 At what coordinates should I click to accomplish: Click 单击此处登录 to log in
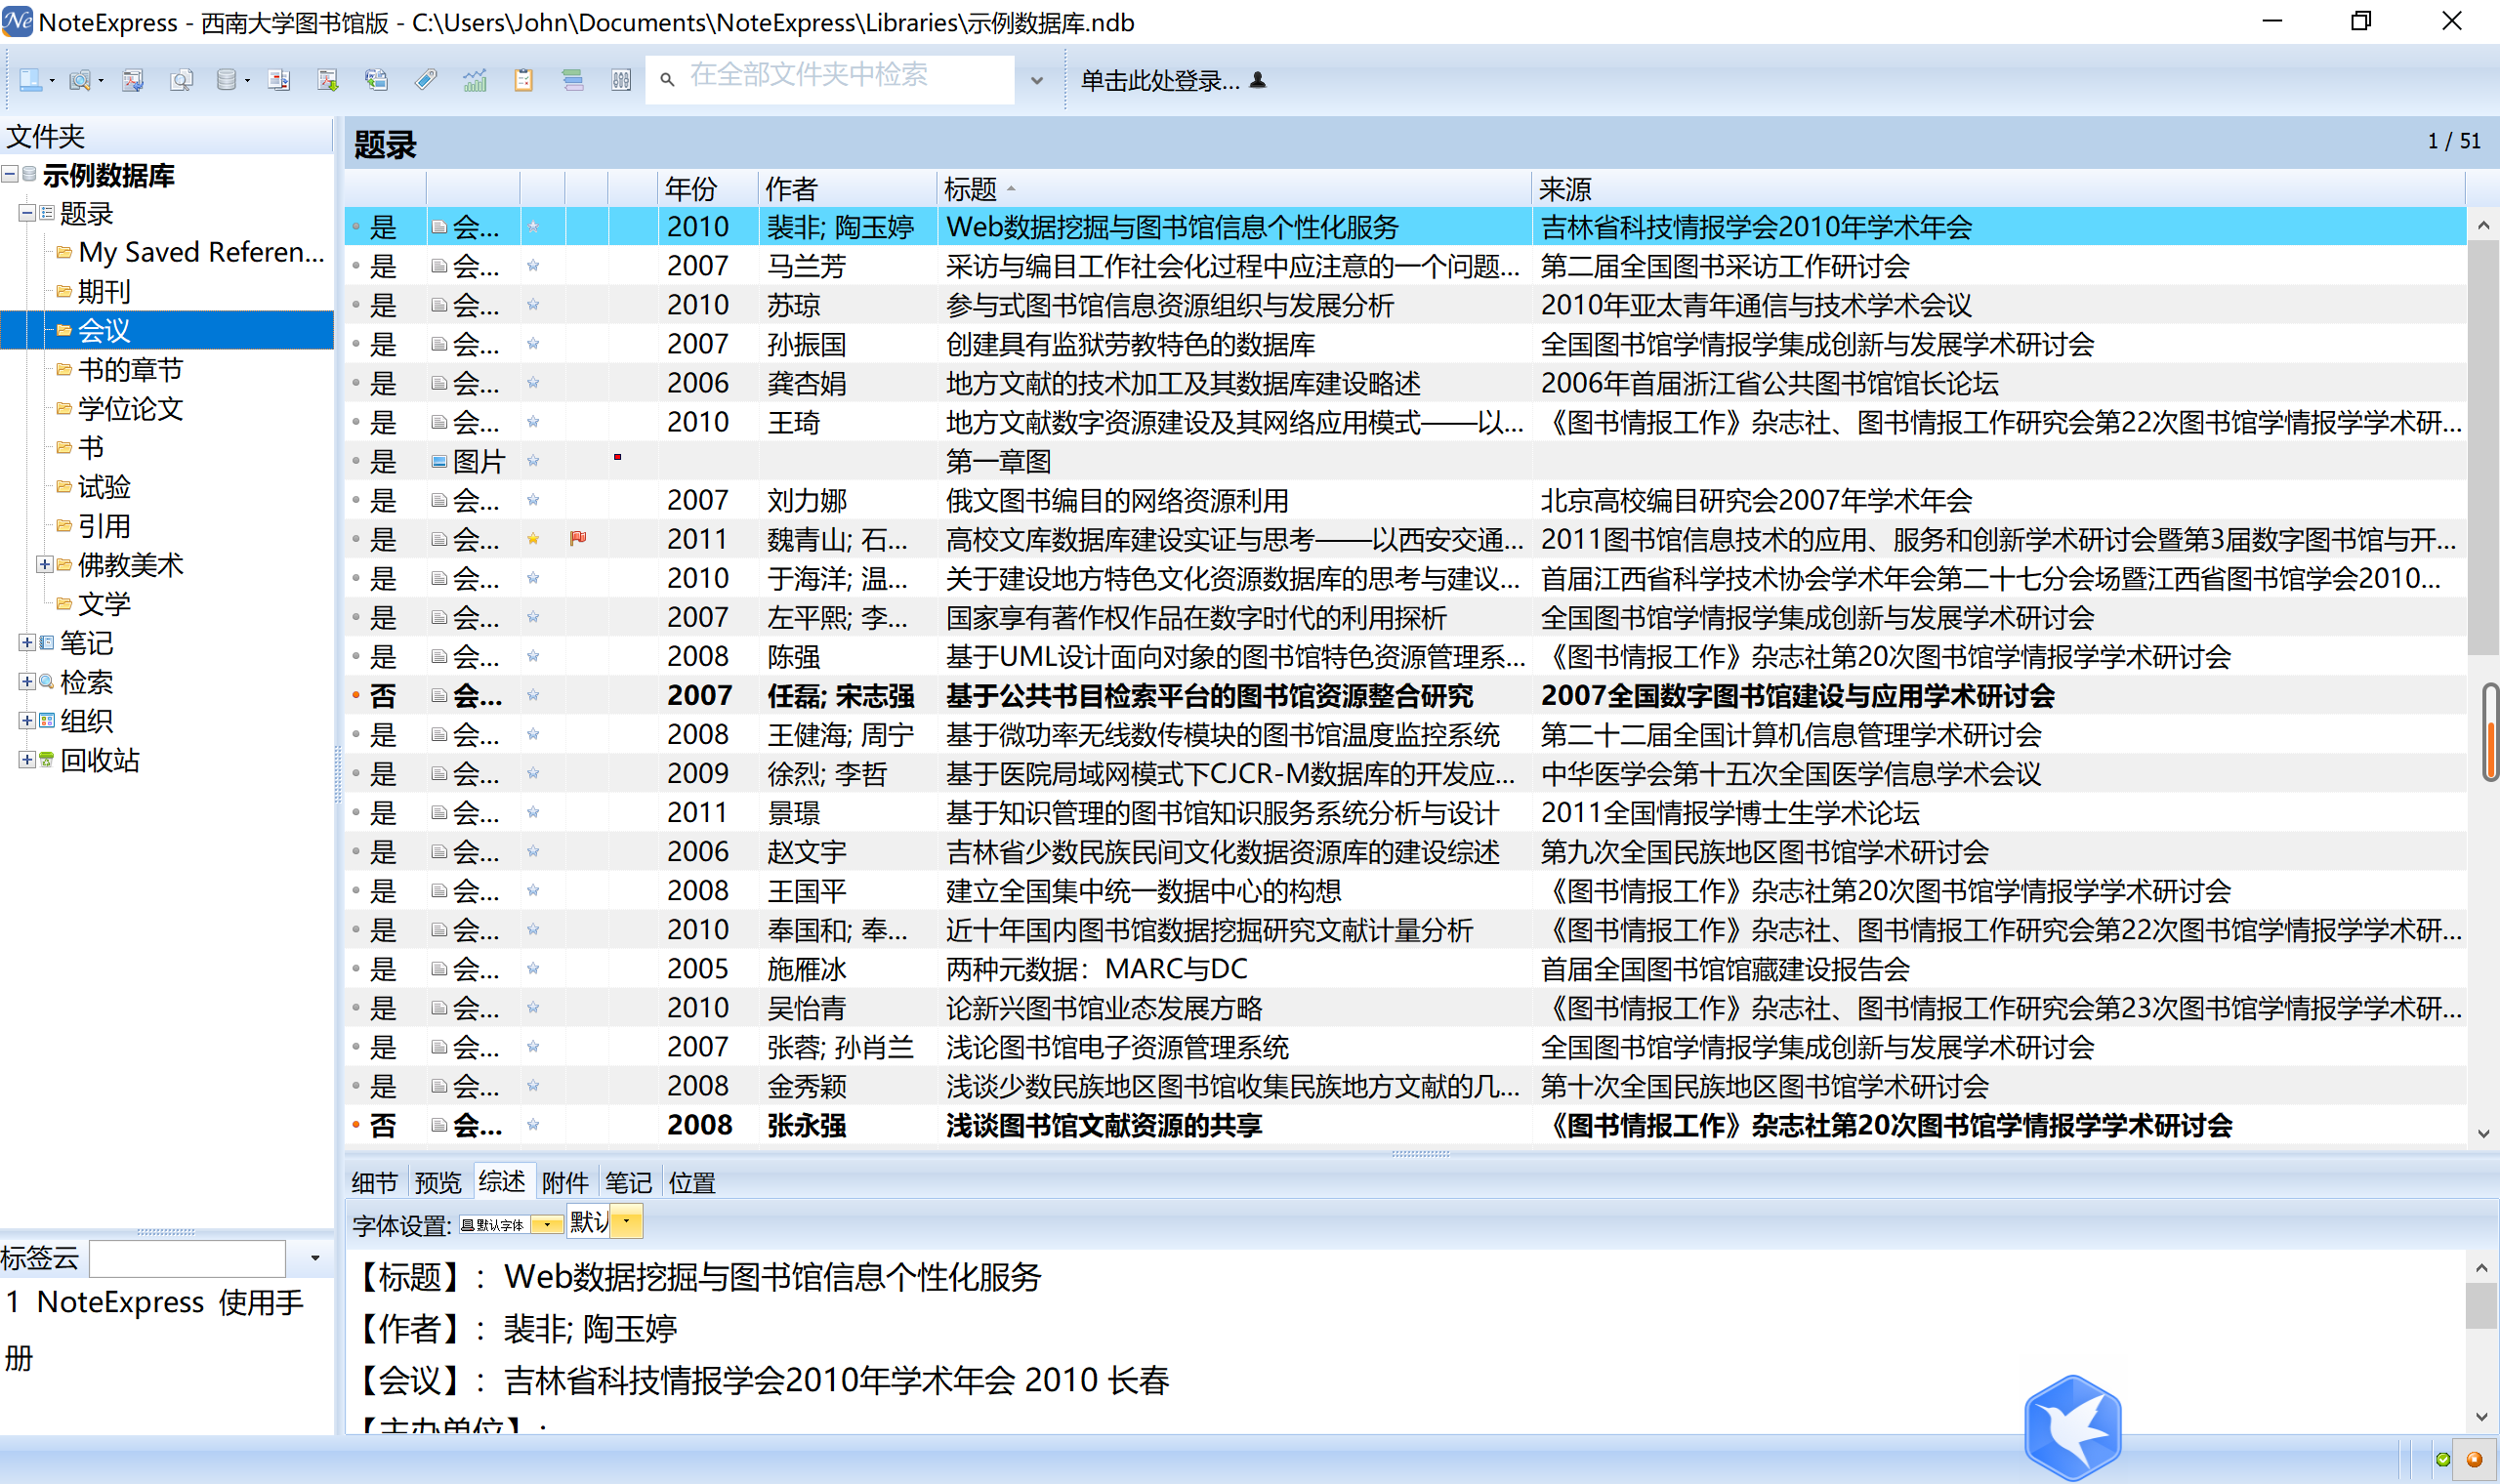pos(1160,80)
